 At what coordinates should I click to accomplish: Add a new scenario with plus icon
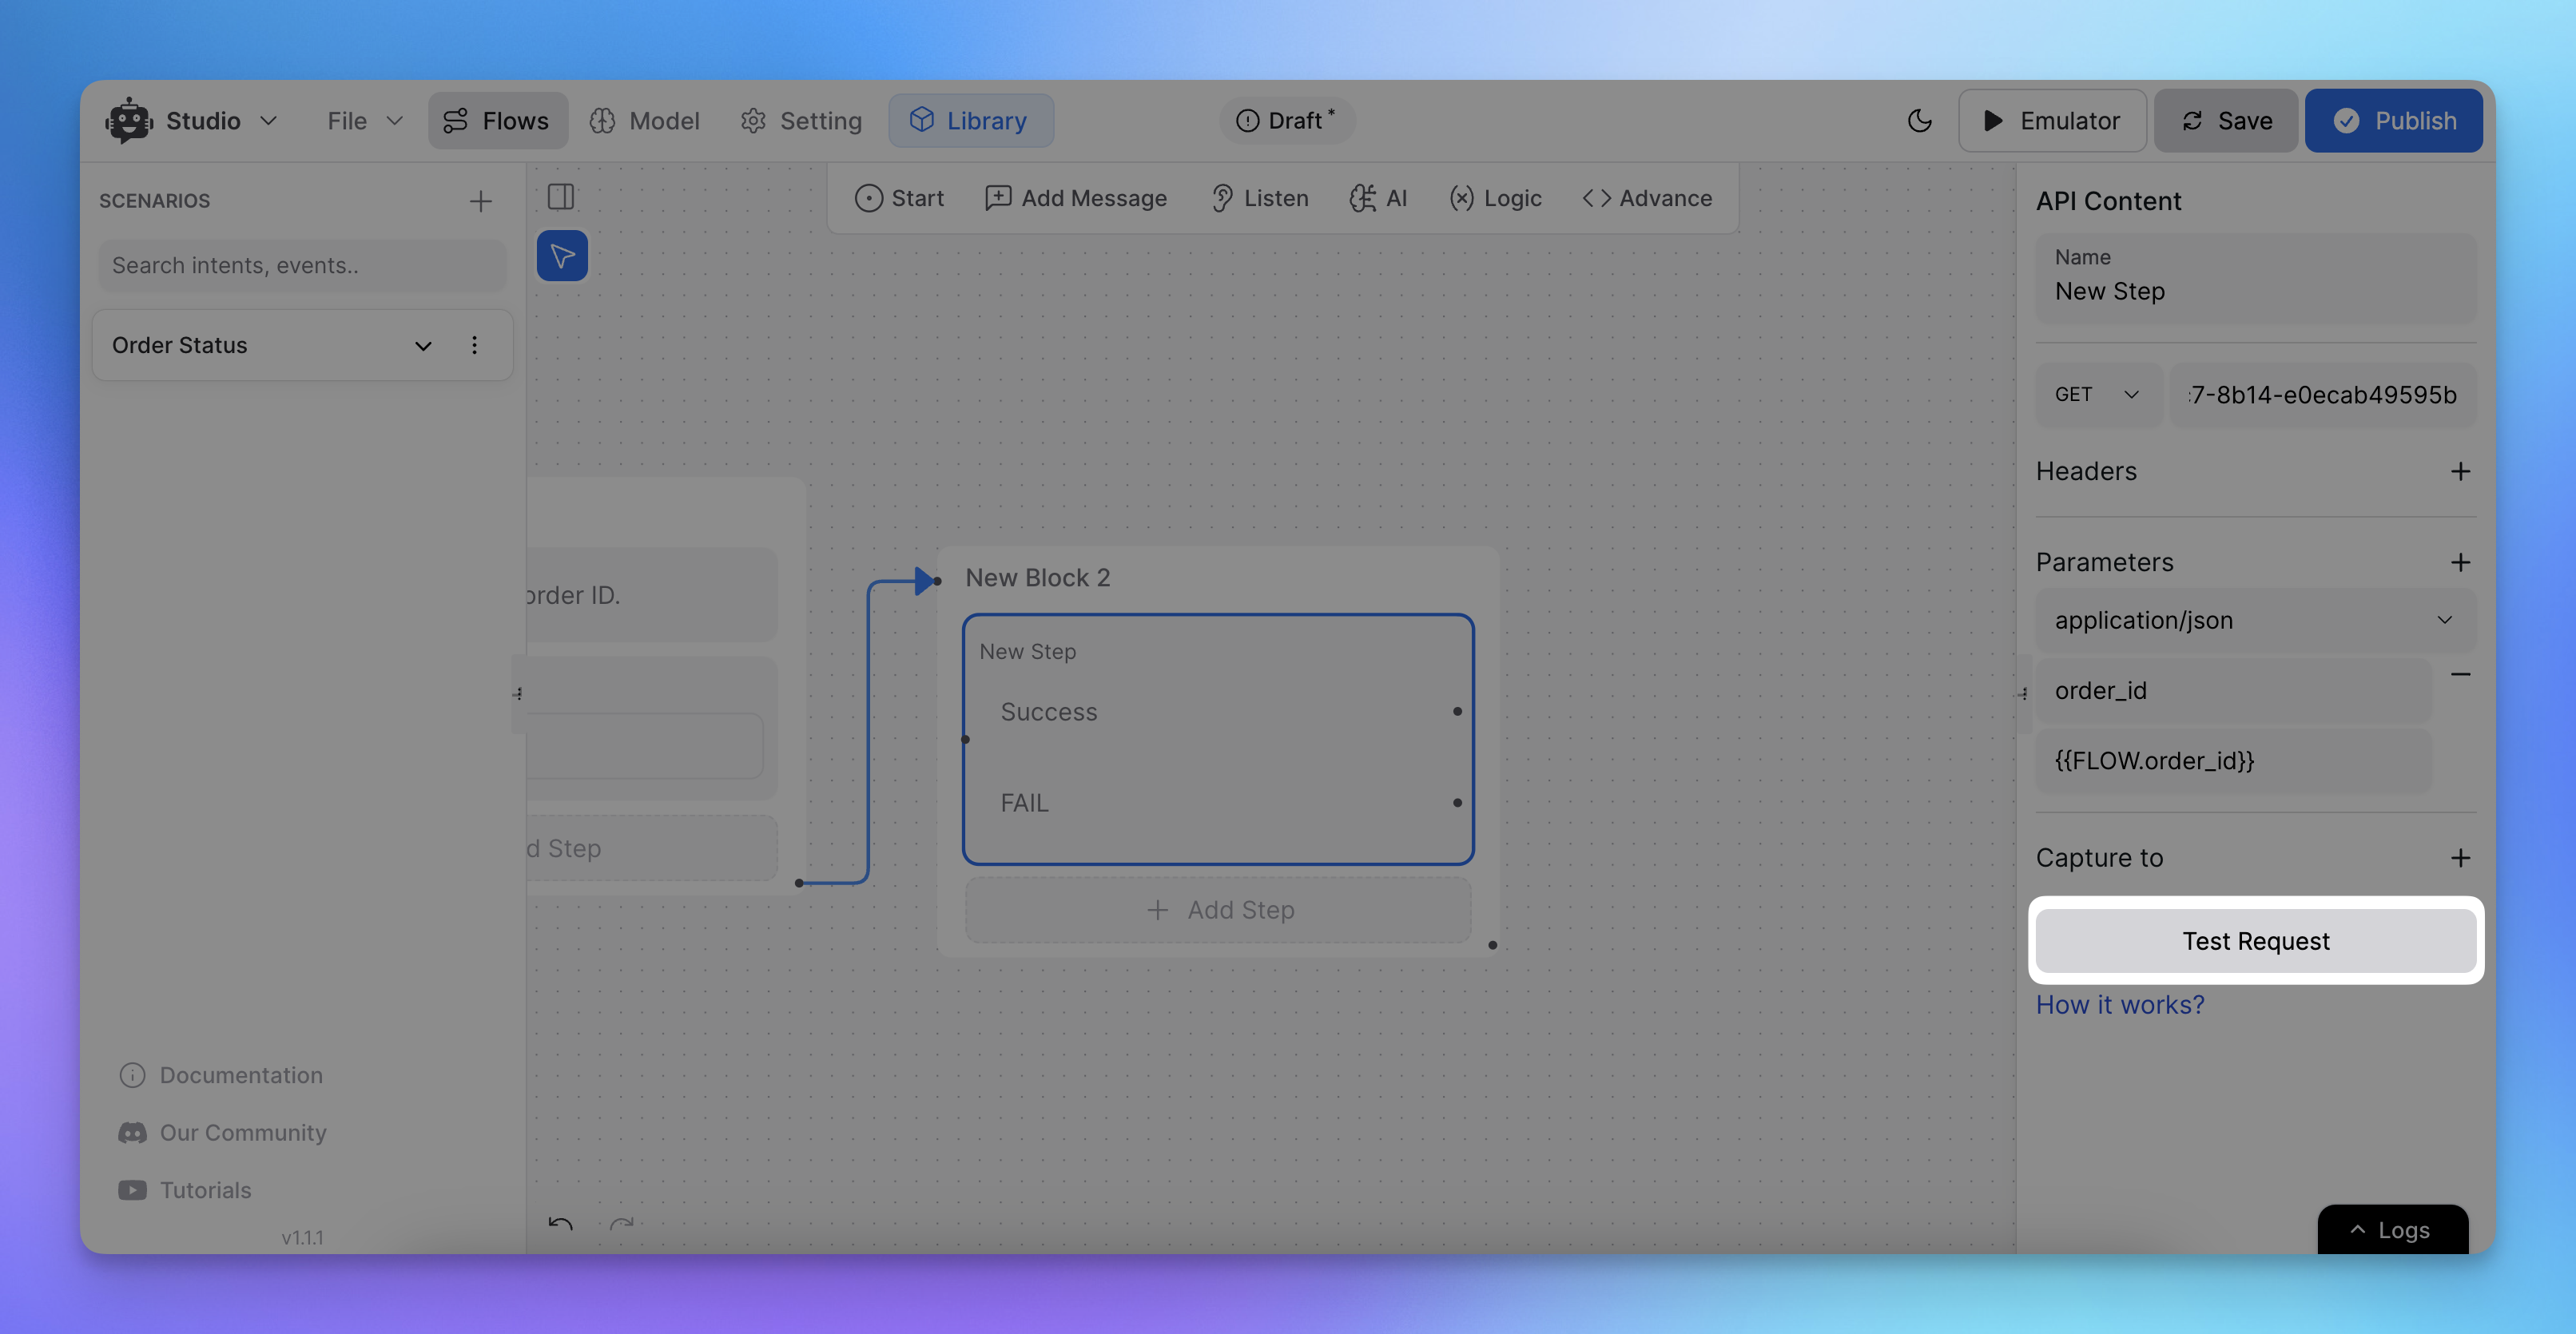point(481,201)
